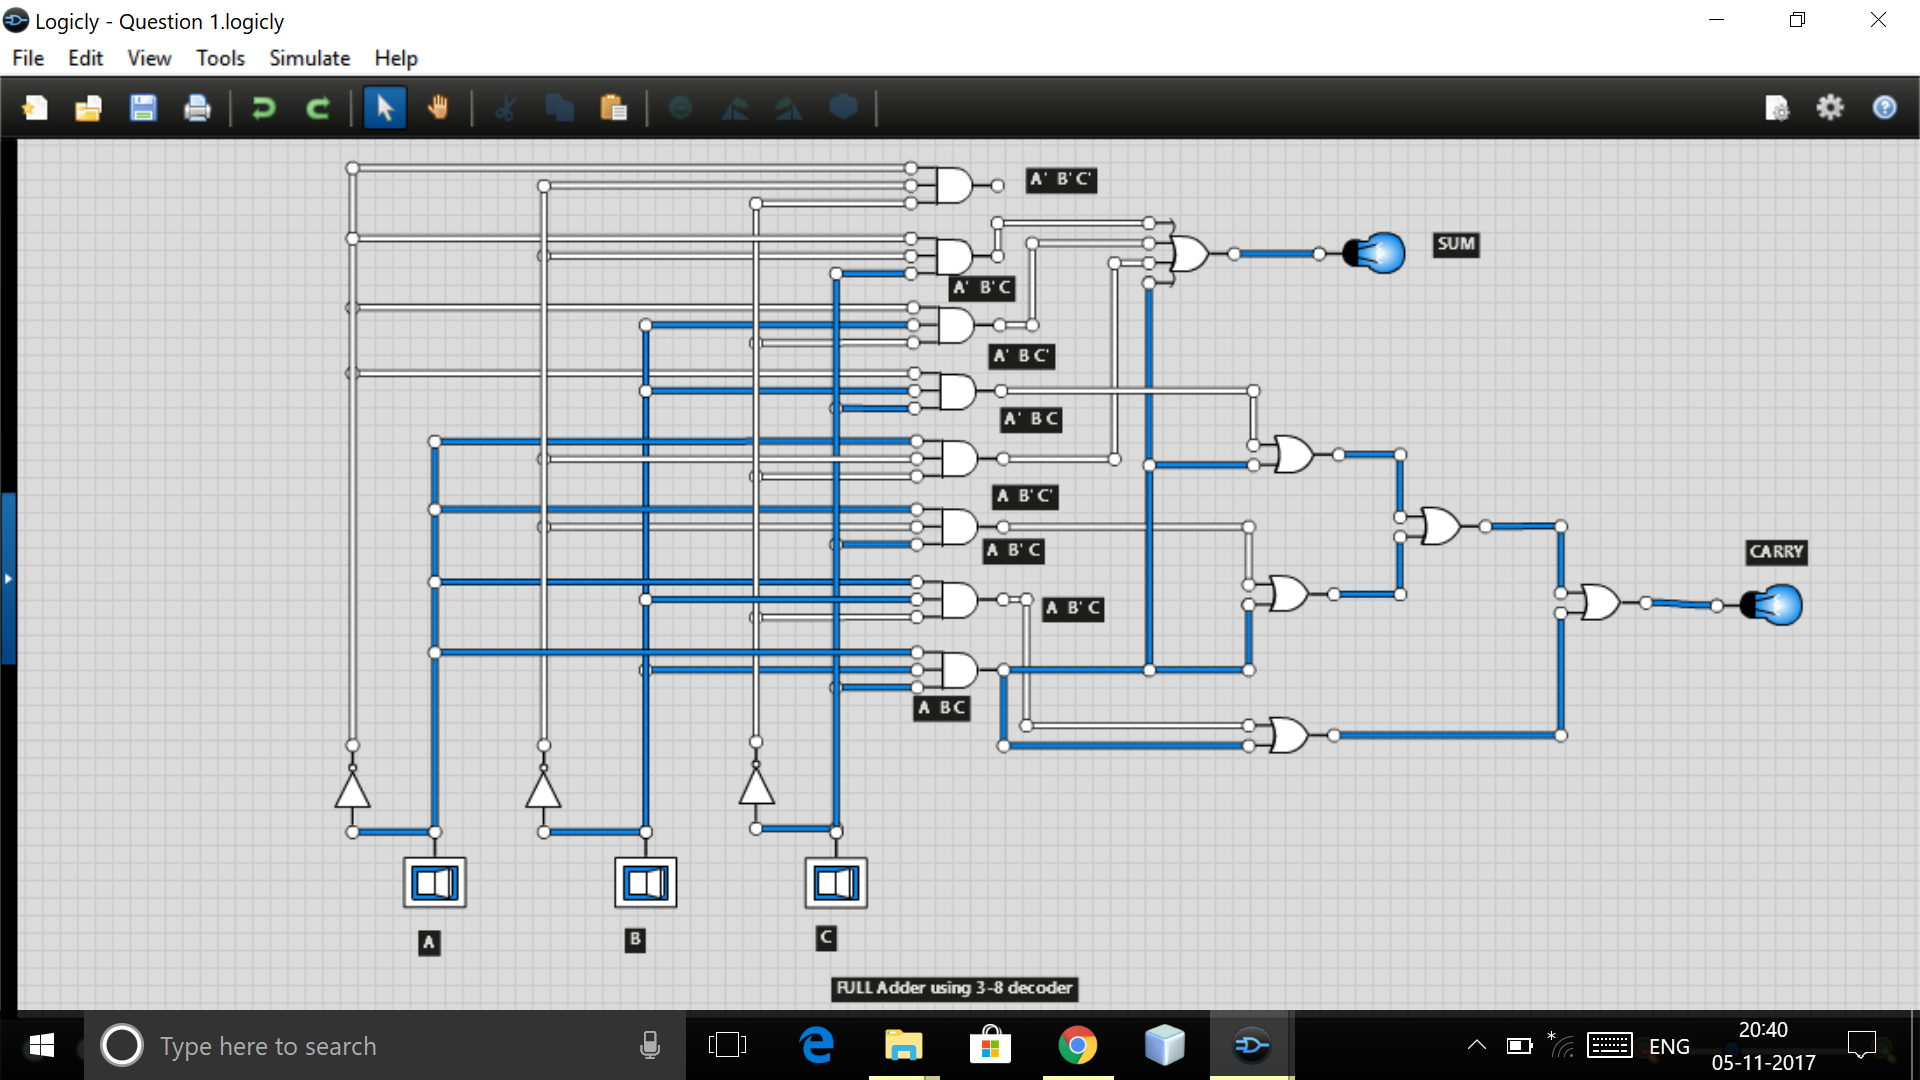Click the New document toolbar icon

pos(35,108)
